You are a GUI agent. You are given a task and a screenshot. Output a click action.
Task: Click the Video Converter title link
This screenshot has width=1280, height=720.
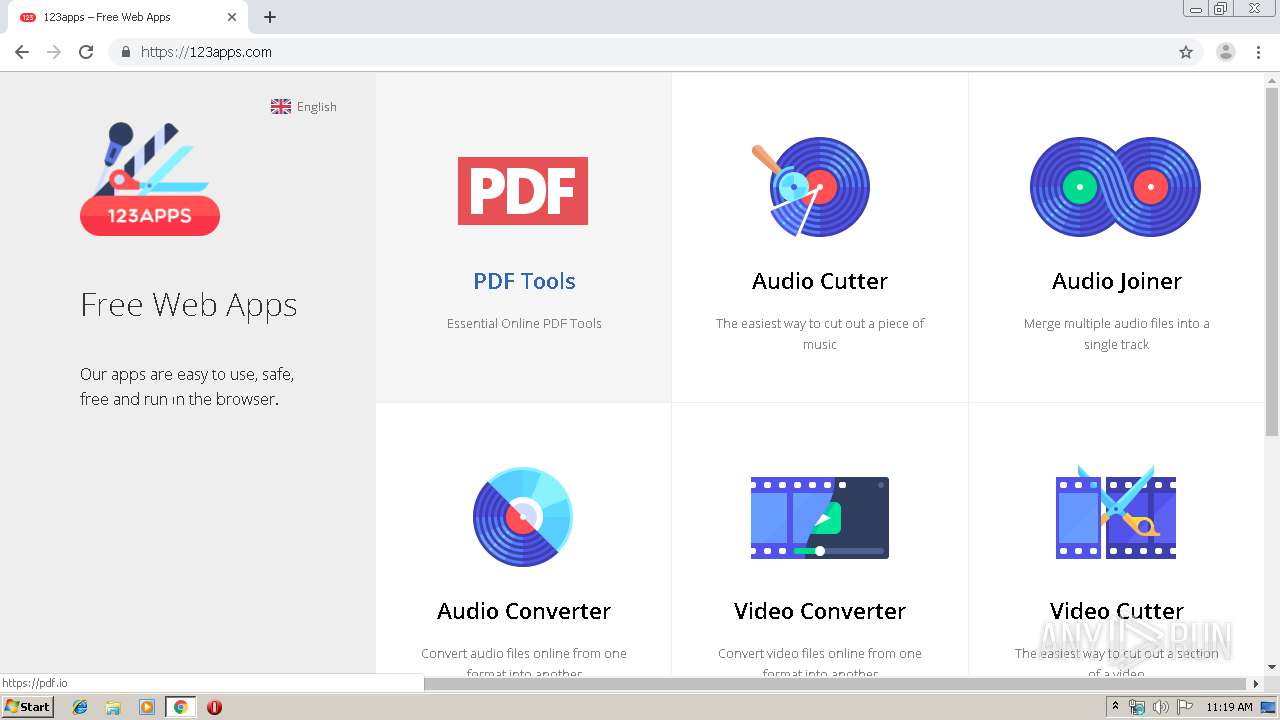click(820, 611)
